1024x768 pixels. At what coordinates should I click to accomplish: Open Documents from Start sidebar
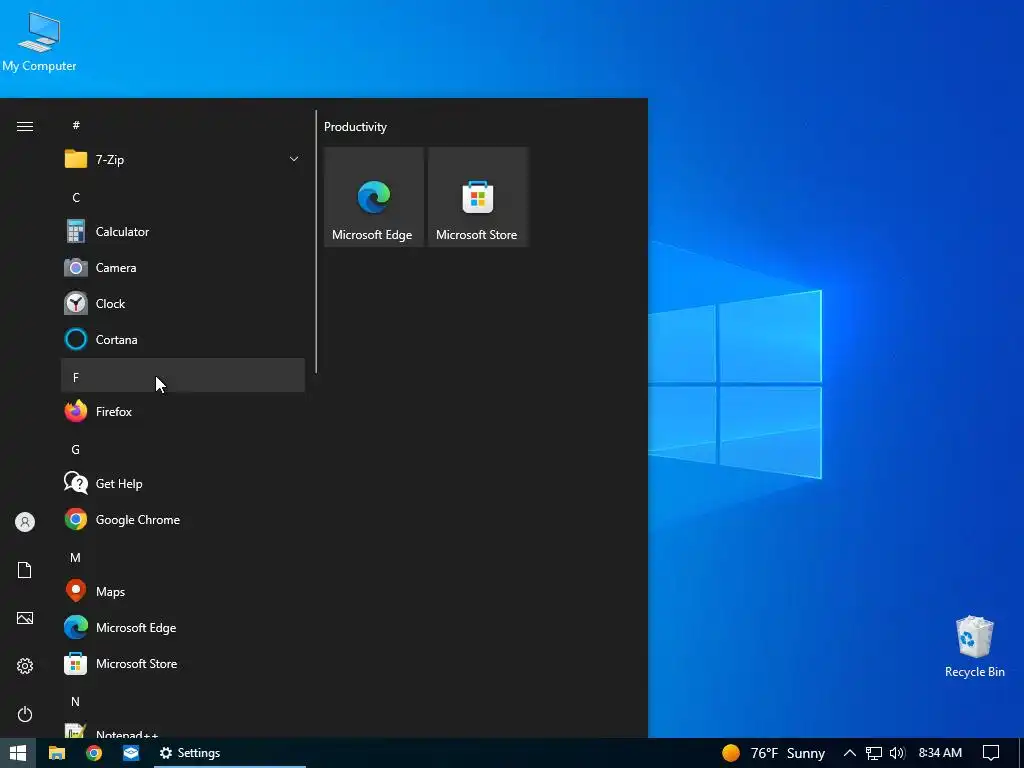point(25,570)
